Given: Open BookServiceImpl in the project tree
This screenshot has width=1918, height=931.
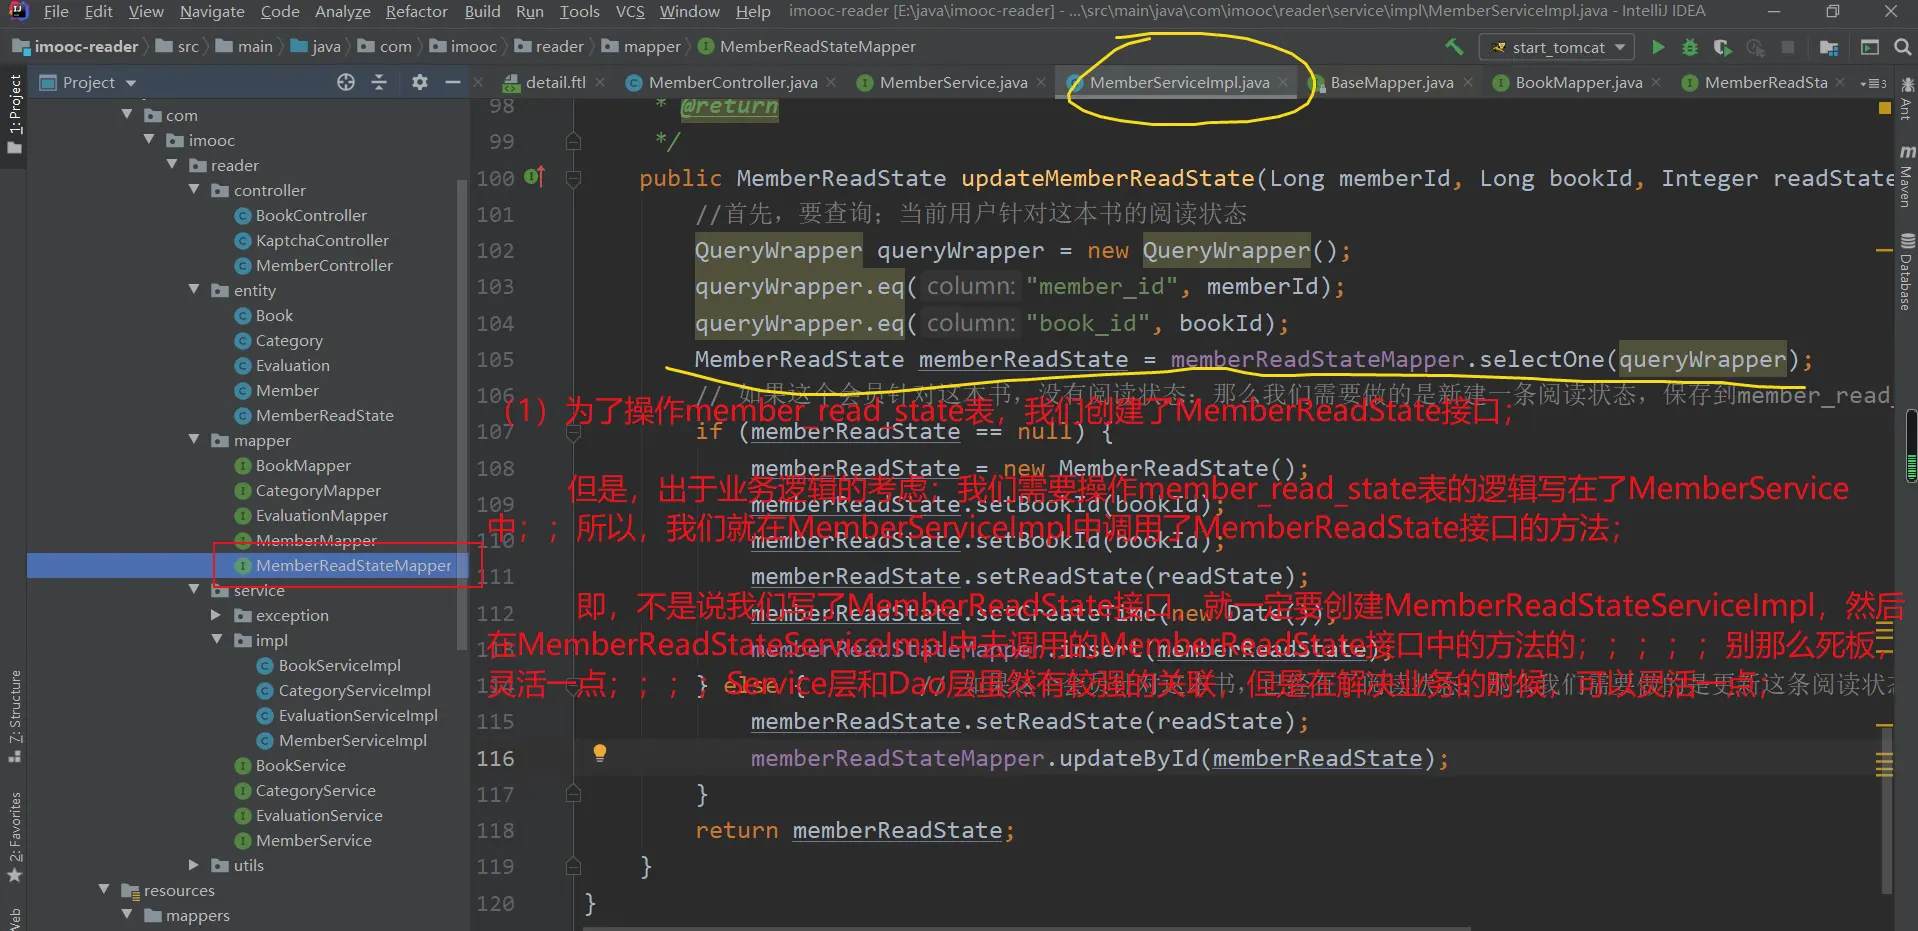Looking at the screenshot, I should tap(339, 665).
